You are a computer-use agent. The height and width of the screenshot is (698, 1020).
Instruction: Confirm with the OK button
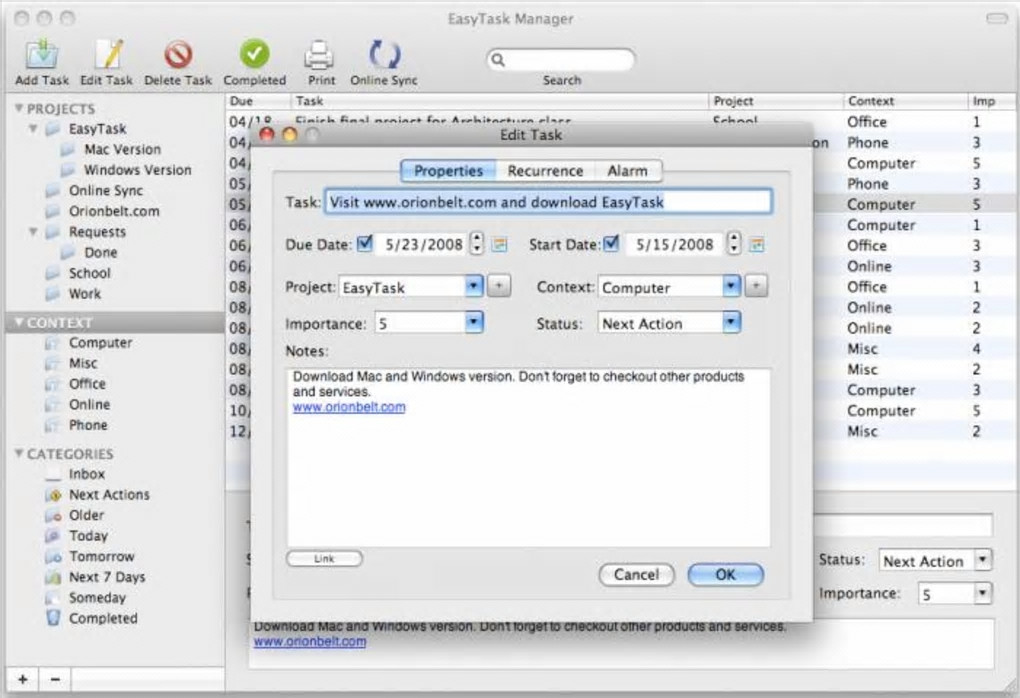tap(725, 574)
